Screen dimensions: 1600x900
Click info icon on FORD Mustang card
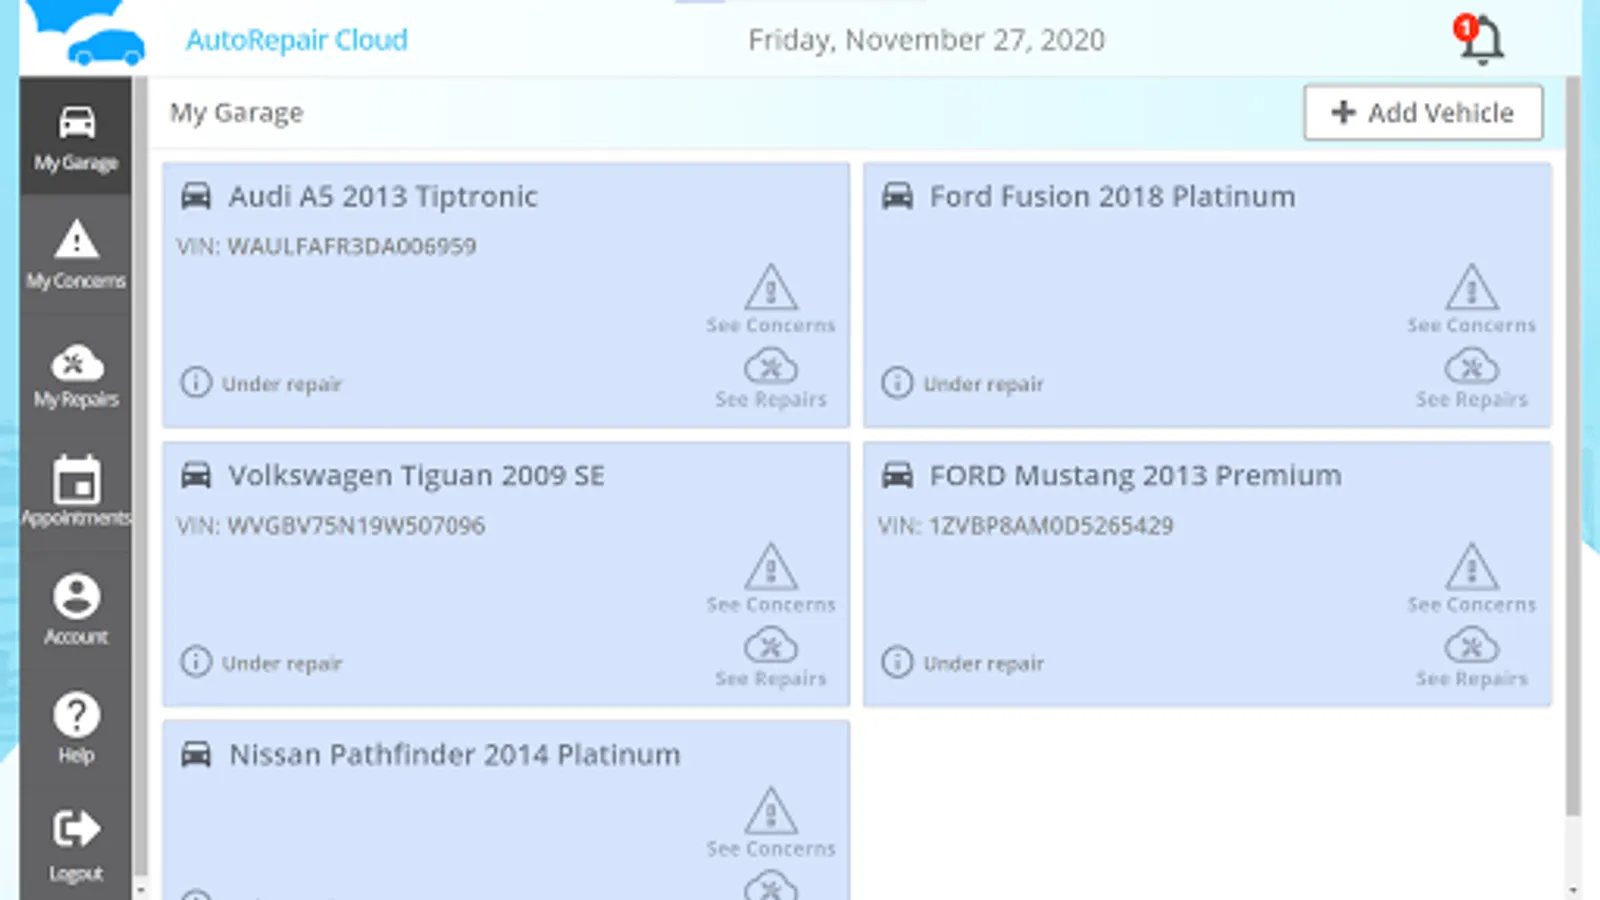coord(897,662)
